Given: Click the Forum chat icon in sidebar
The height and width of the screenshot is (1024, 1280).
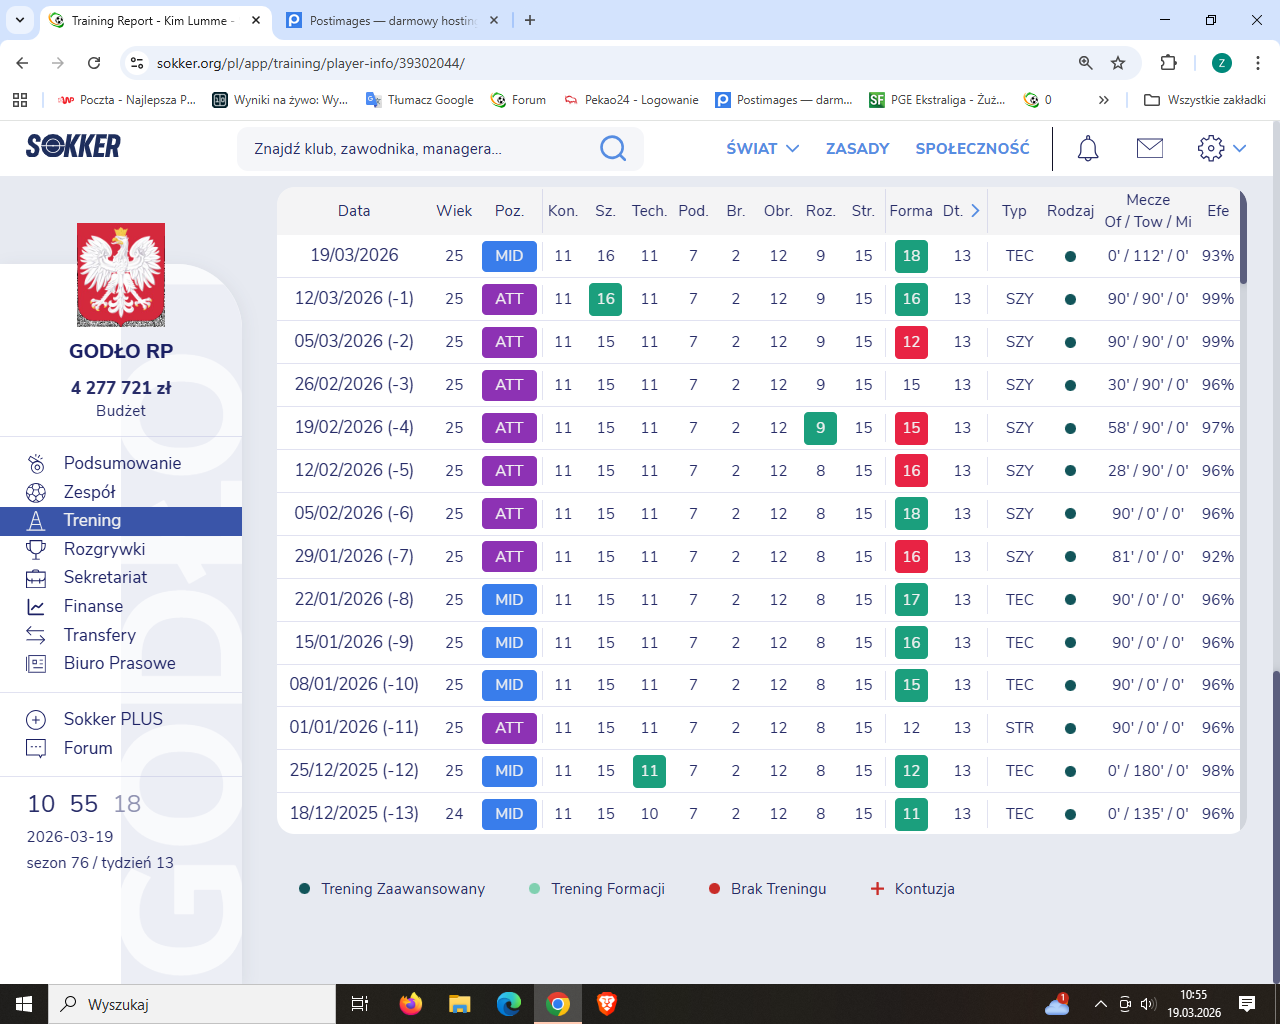Looking at the screenshot, I should click(36, 748).
